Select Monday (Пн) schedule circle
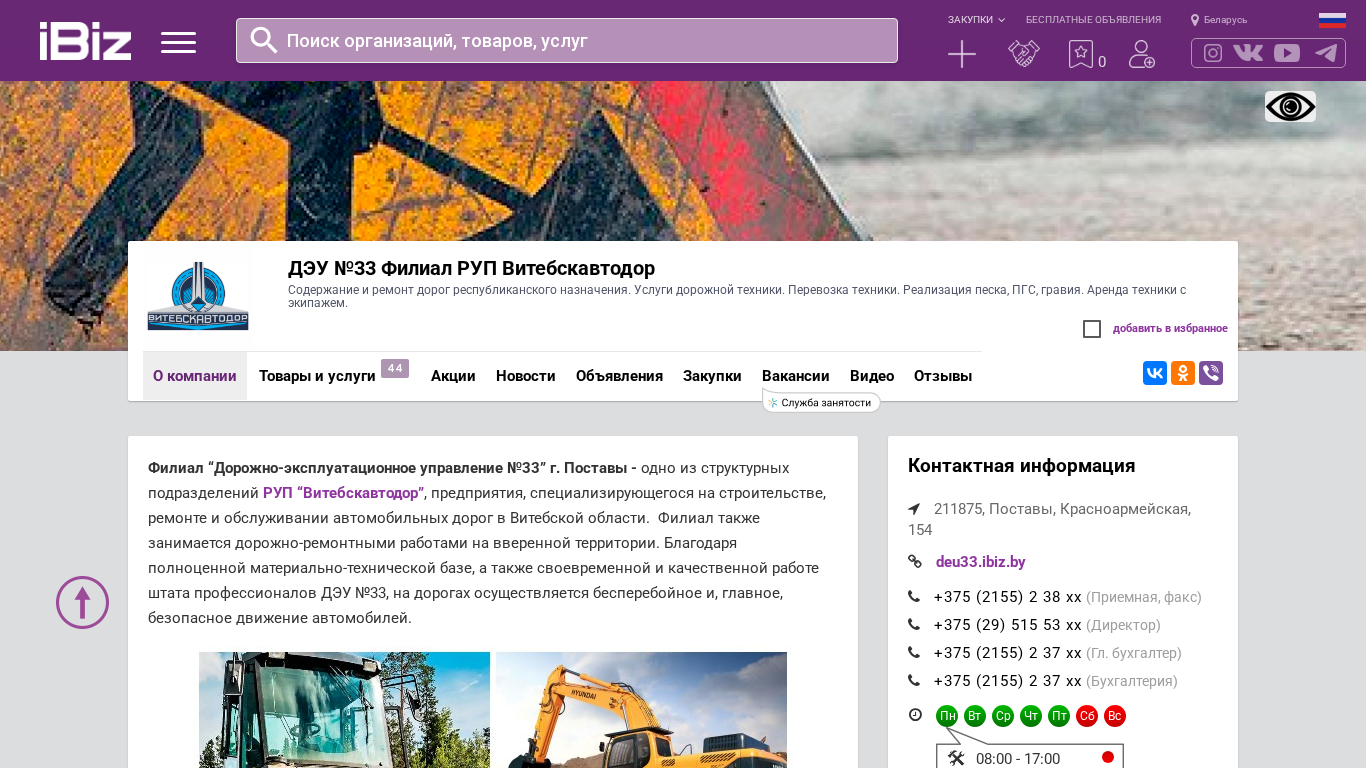1366x768 pixels. (x=947, y=716)
